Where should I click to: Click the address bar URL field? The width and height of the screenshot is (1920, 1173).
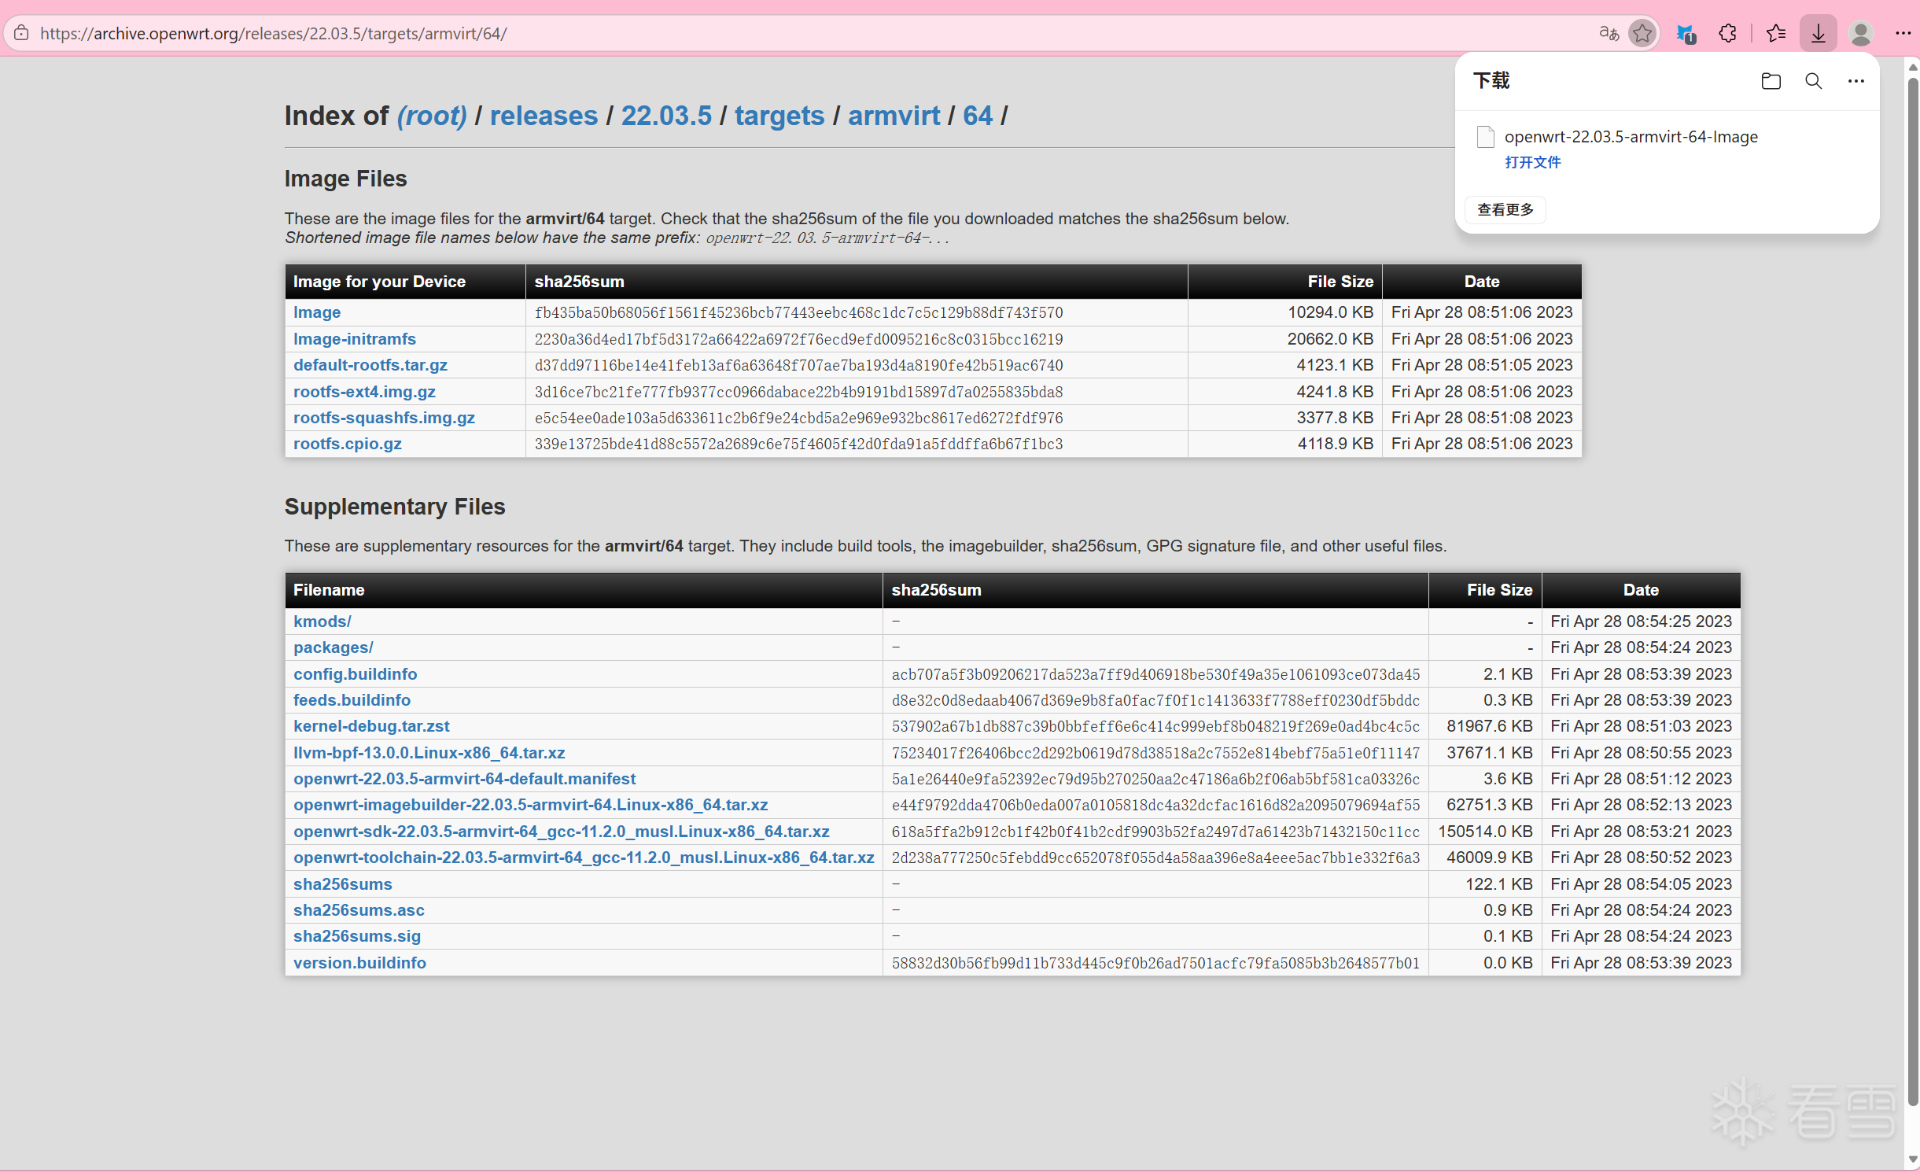(800, 33)
